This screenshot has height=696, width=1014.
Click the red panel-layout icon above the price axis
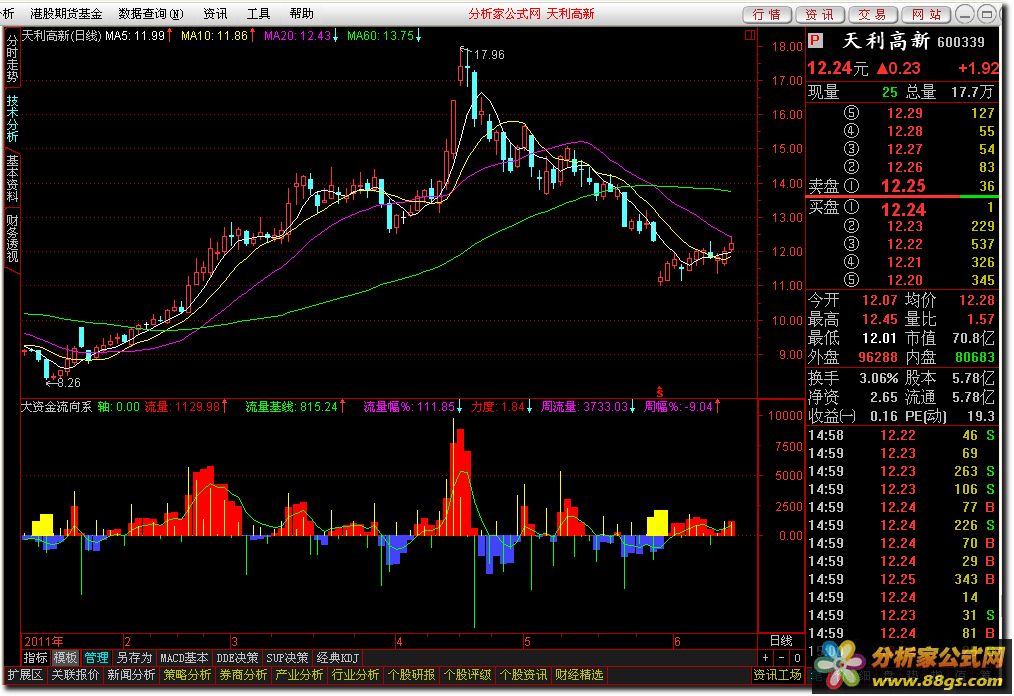[x=750, y=36]
